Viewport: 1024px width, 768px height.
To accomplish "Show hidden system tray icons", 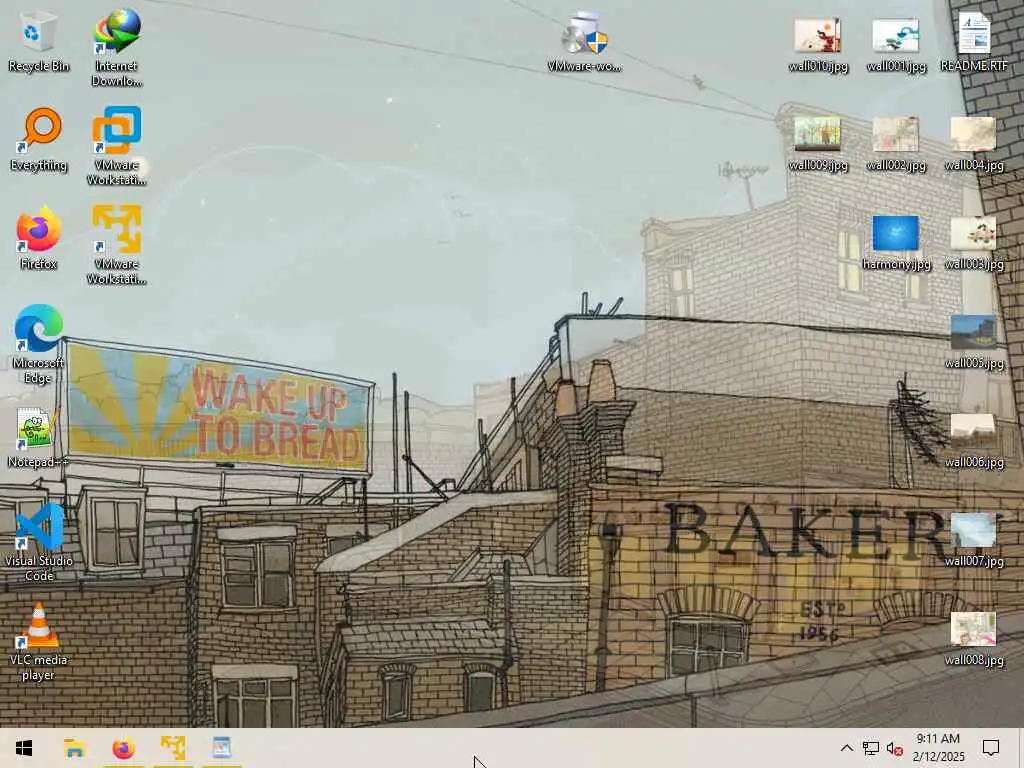I will (x=846, y=748).
